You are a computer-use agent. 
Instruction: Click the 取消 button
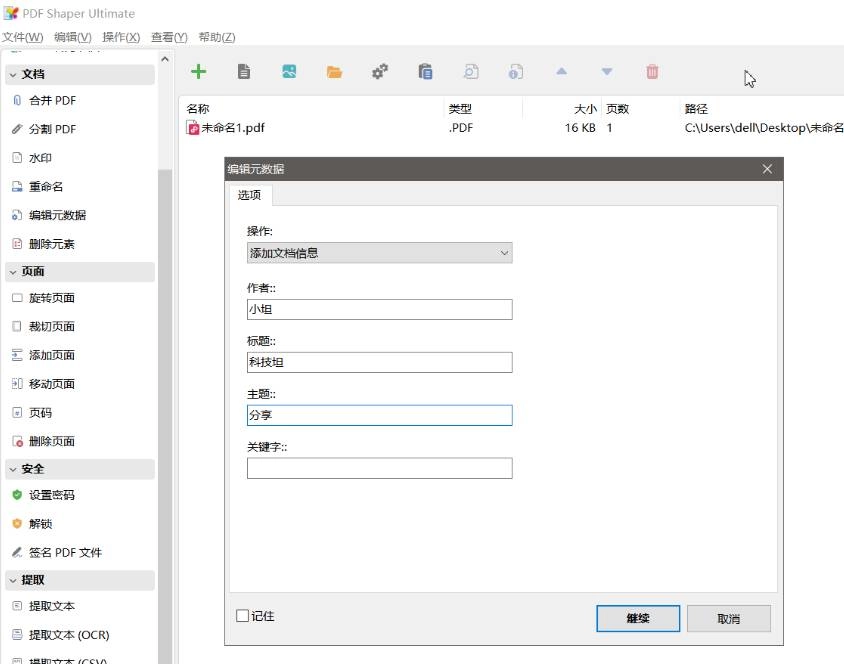point(728,618)
